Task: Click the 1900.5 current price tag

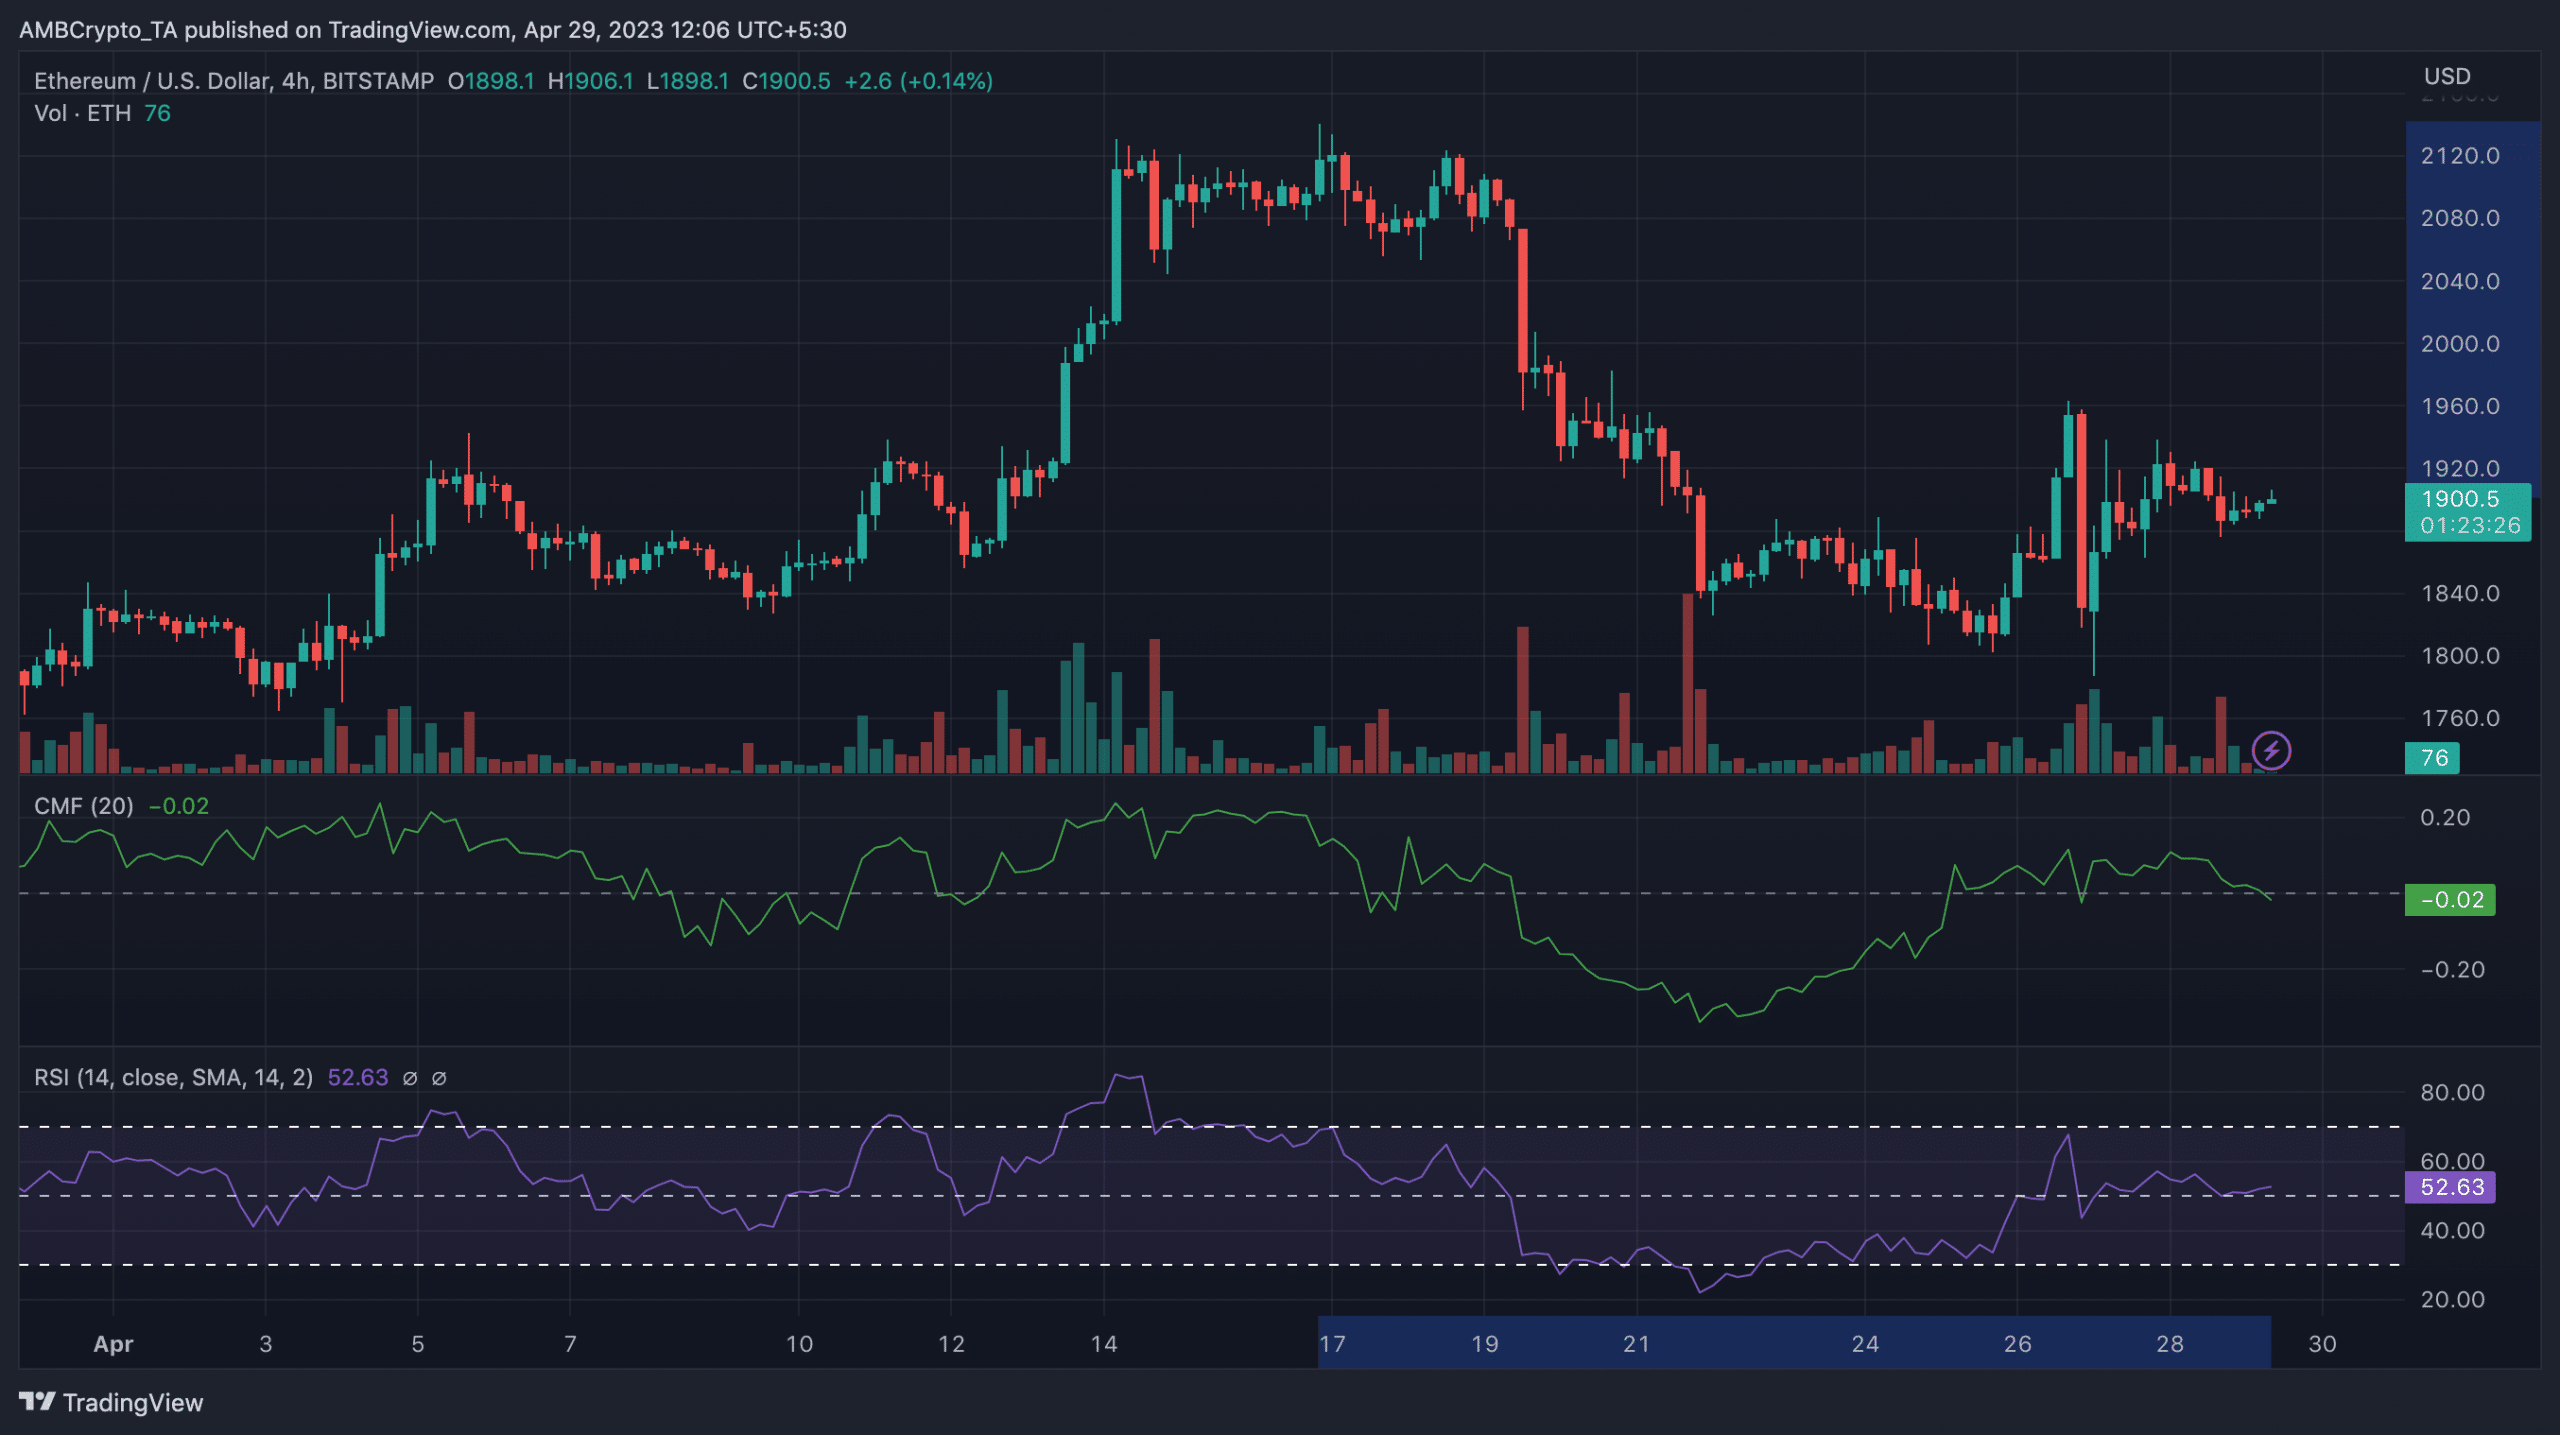Action: 2468,512
